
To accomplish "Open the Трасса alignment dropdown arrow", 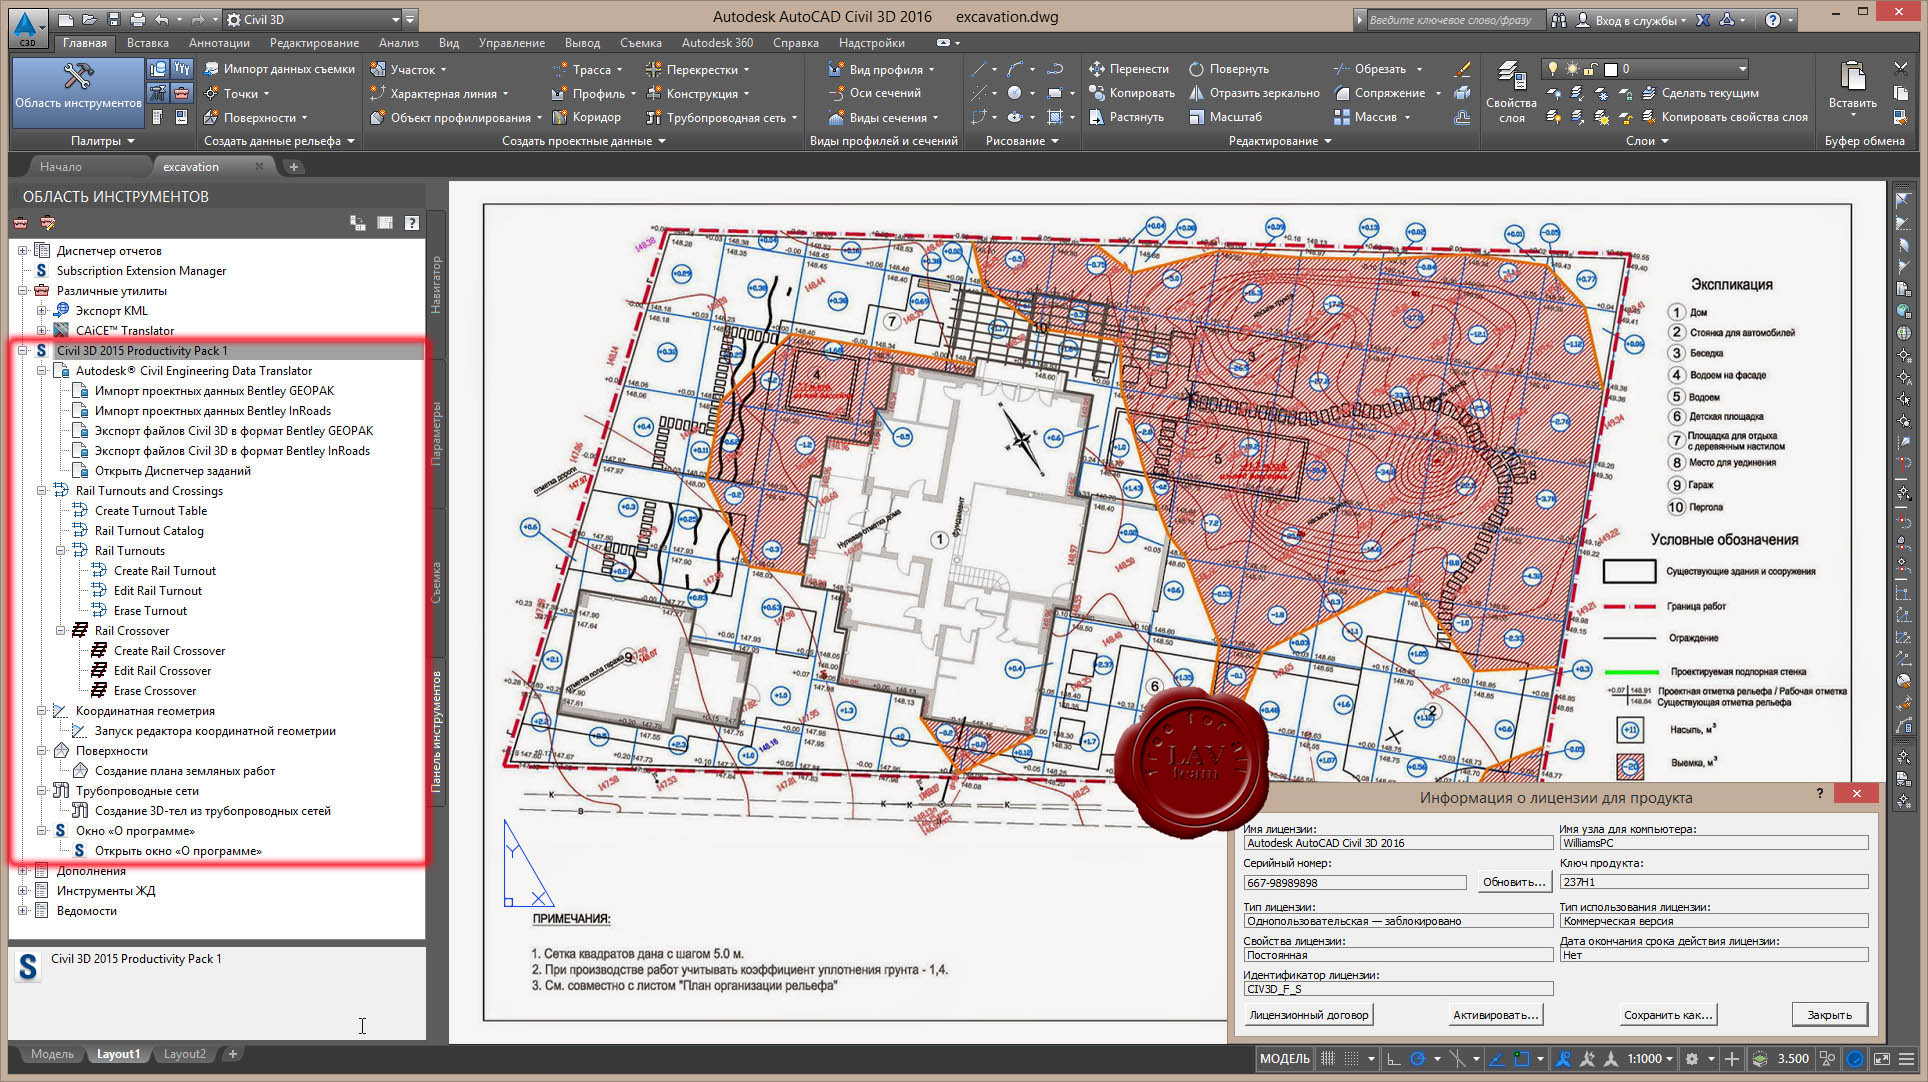I will 619,70.
